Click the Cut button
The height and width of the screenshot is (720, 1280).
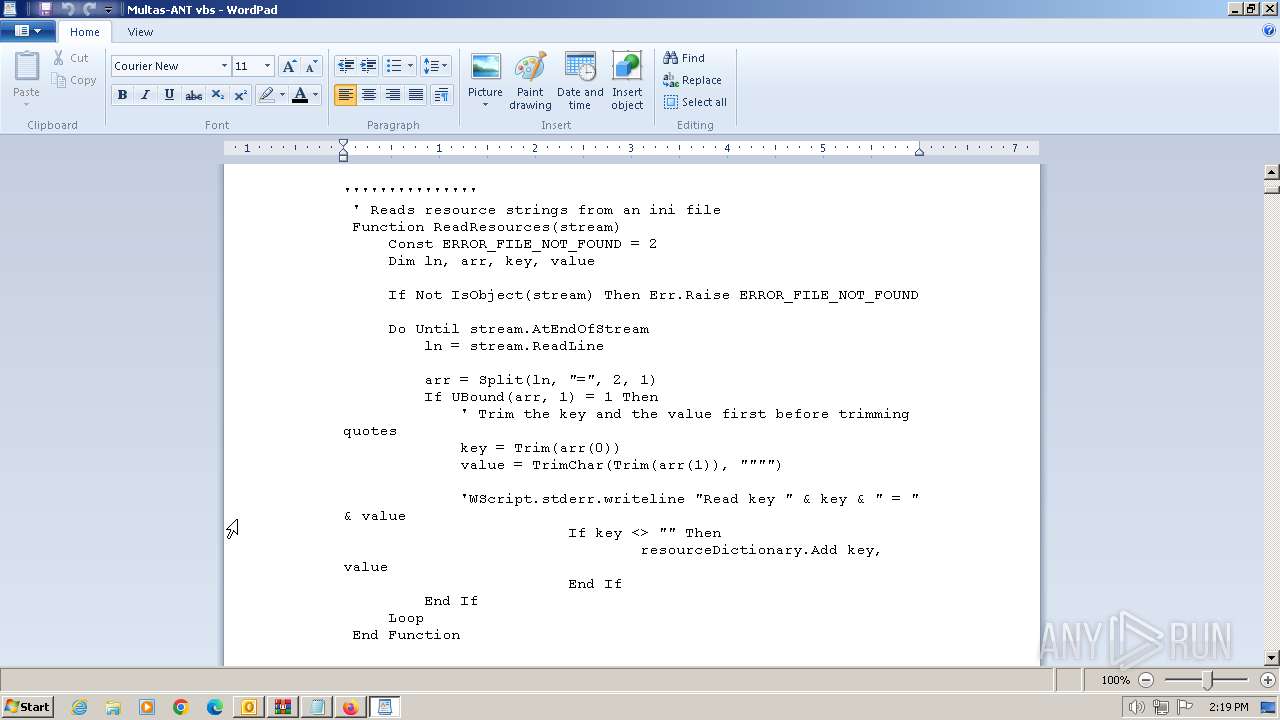(72, 58)
